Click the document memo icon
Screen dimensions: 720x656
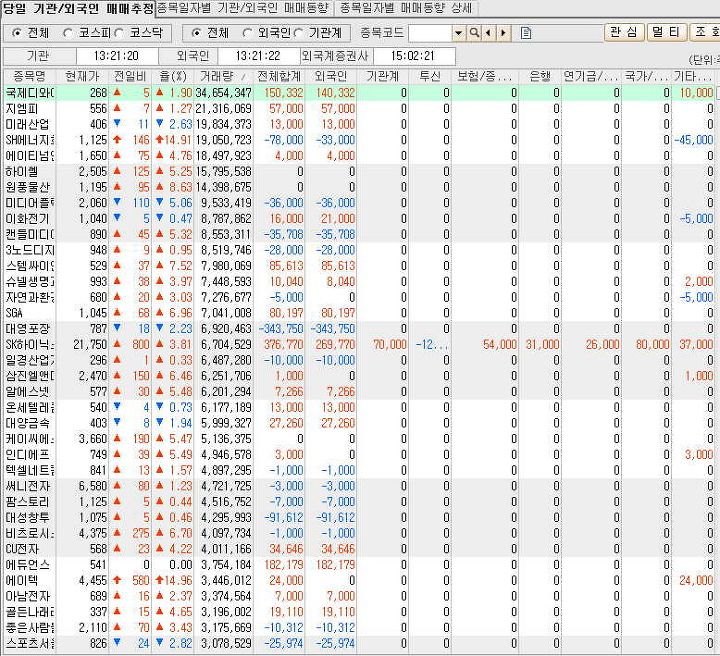click(526, 33)
